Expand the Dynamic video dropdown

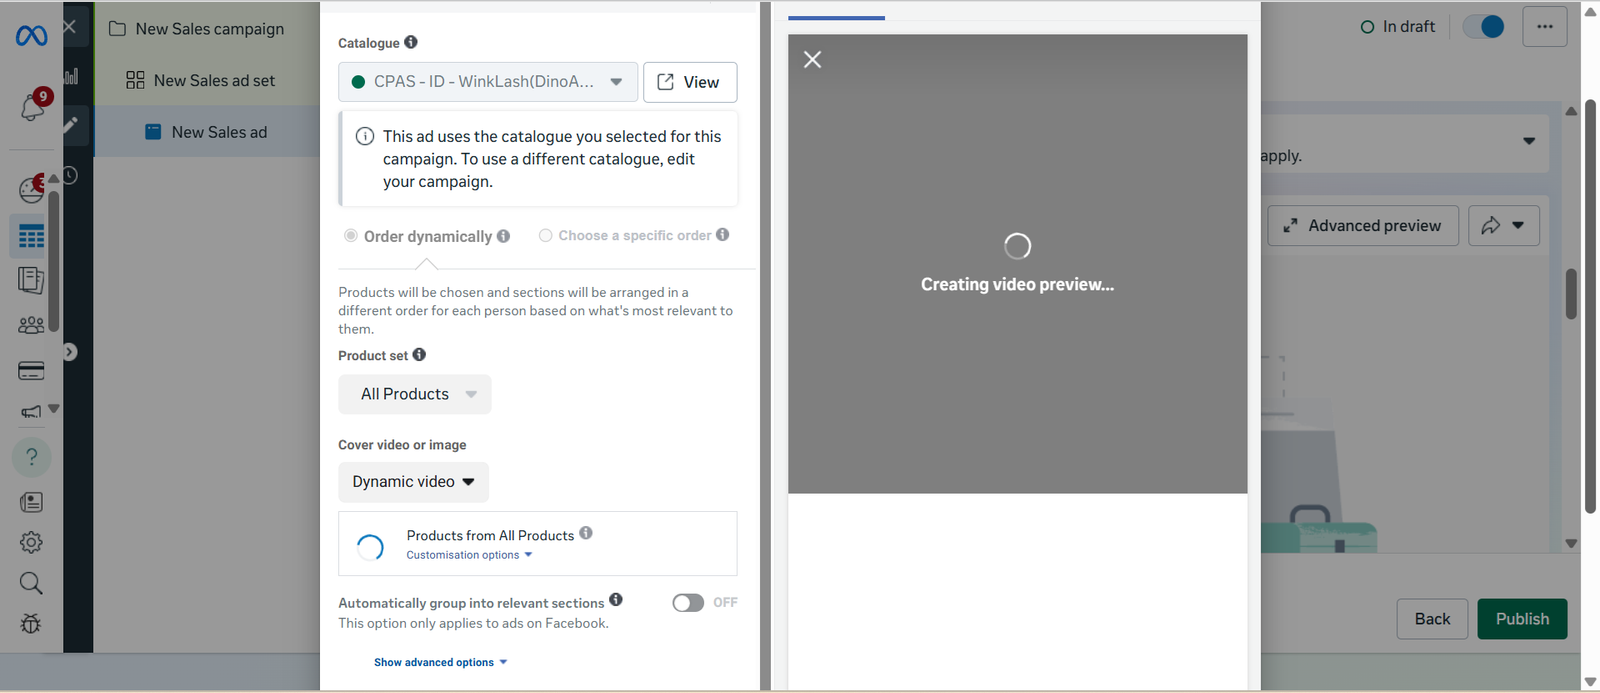coord(413,482)
